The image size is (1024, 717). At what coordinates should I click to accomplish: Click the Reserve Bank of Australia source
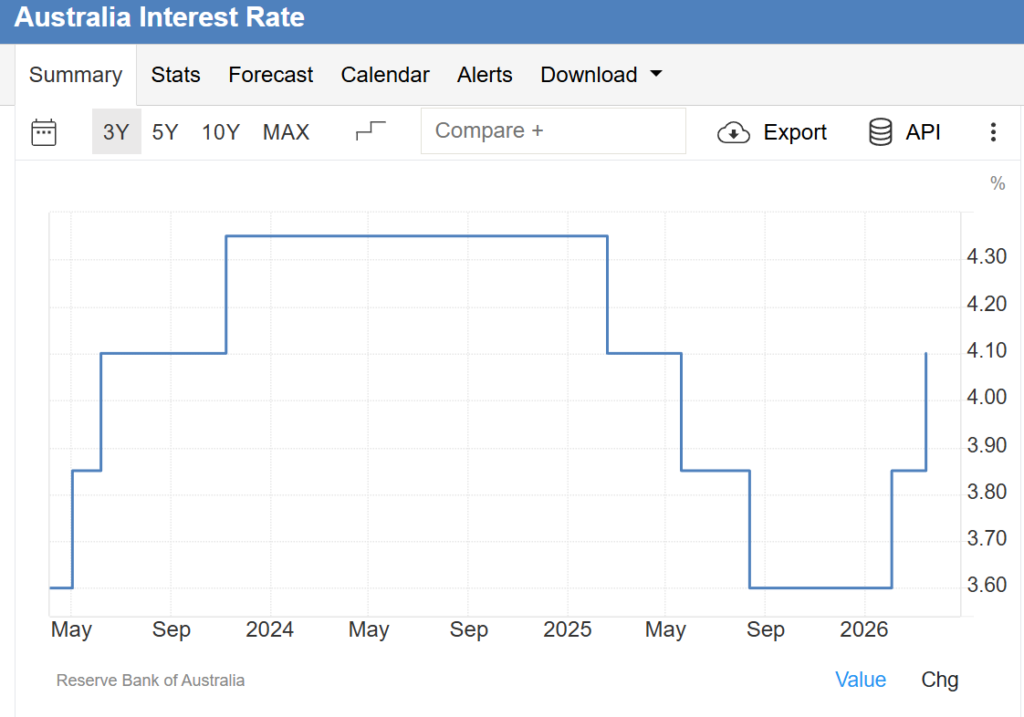[x=150, y=680]
